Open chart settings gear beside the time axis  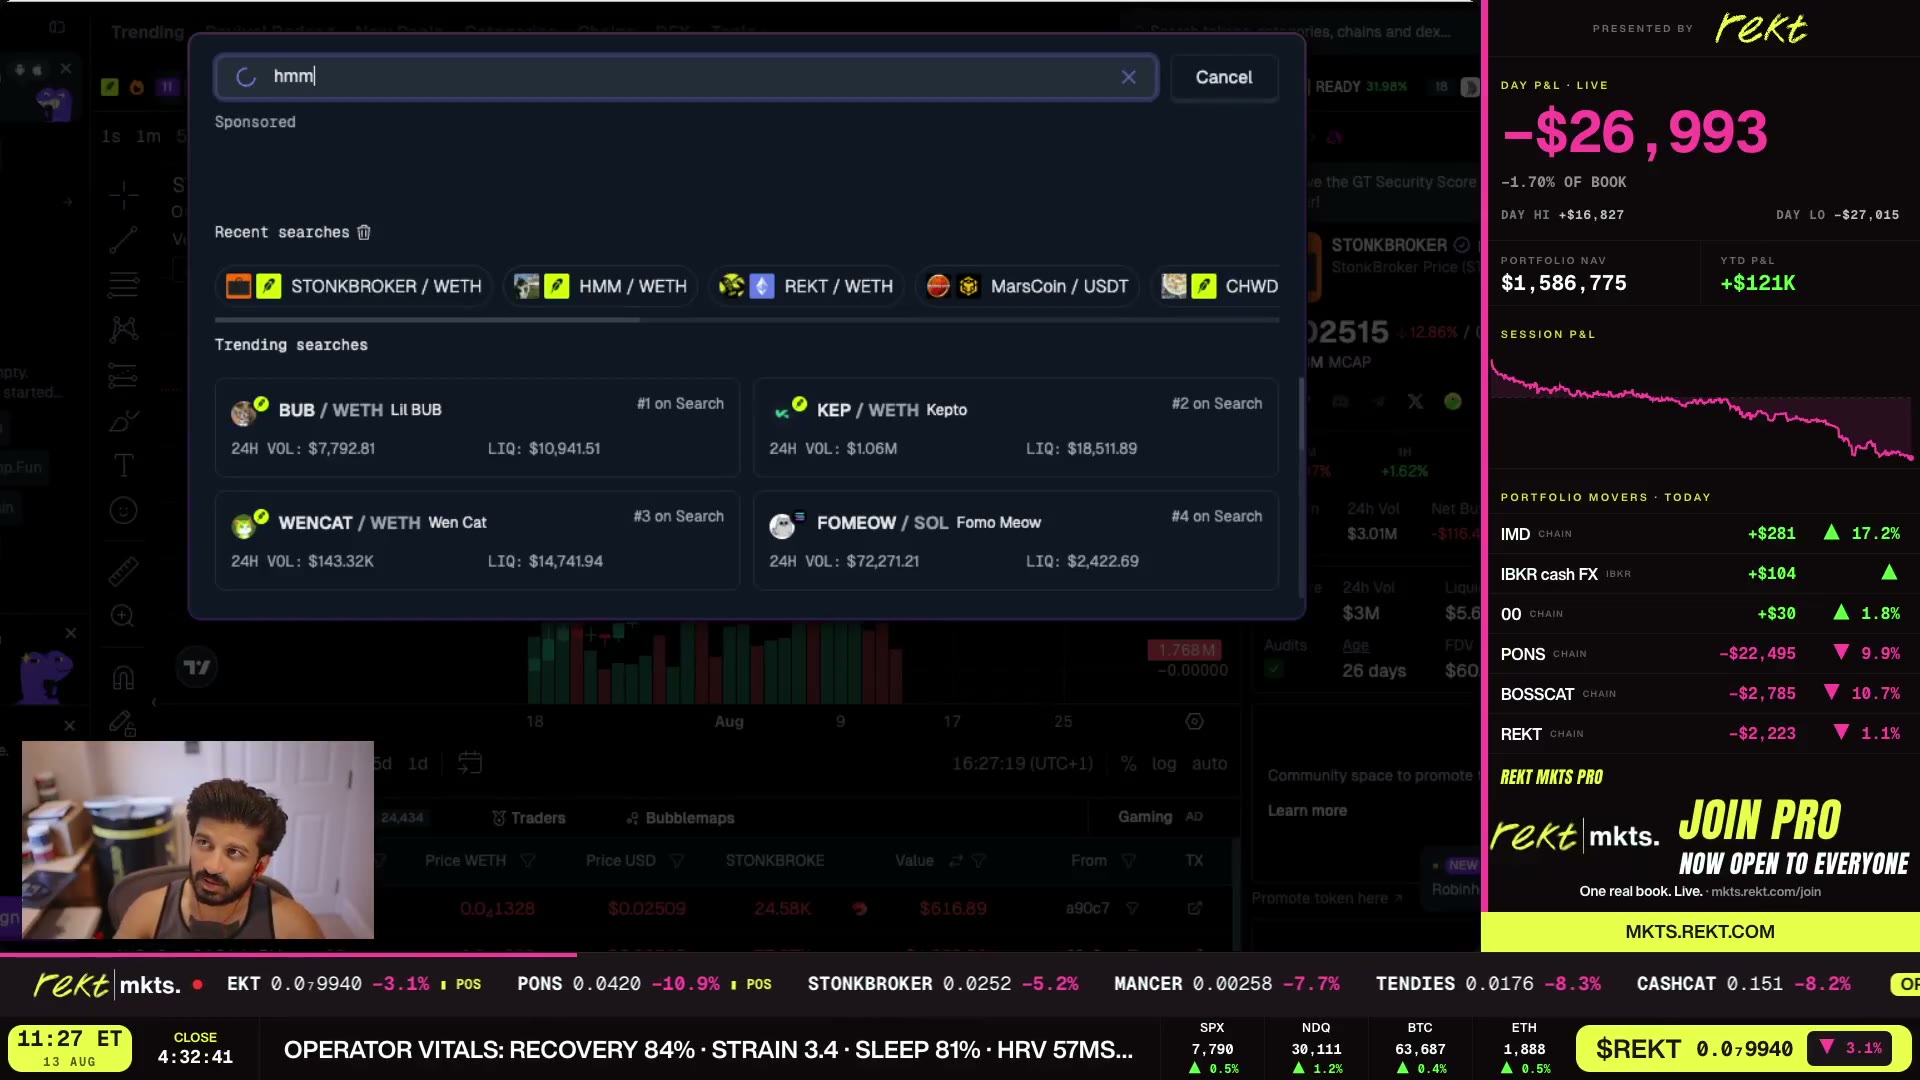[1194, 721]
